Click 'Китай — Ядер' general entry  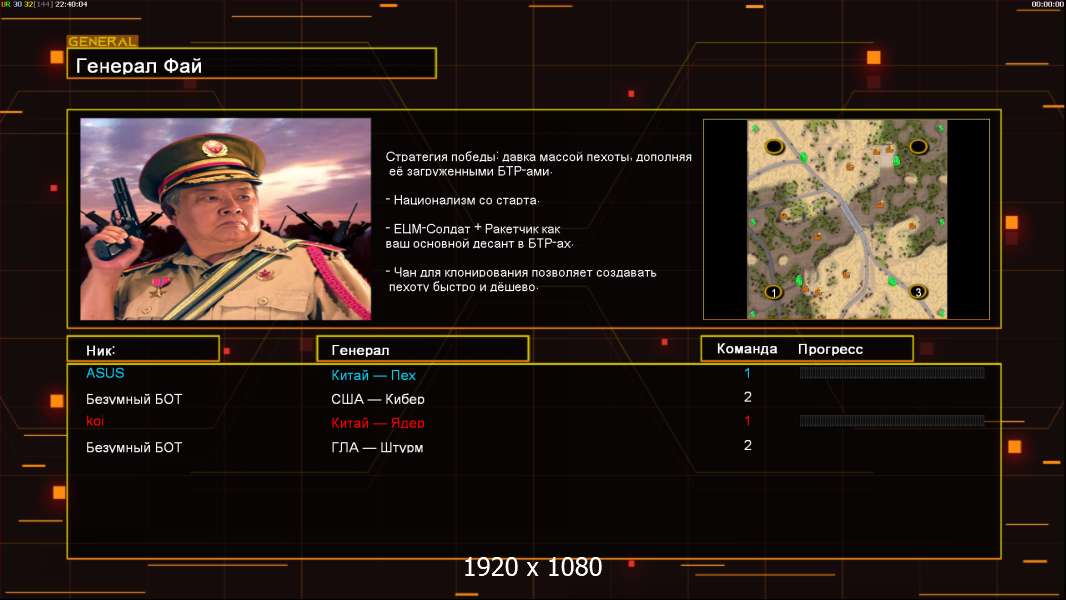(378, 423)
